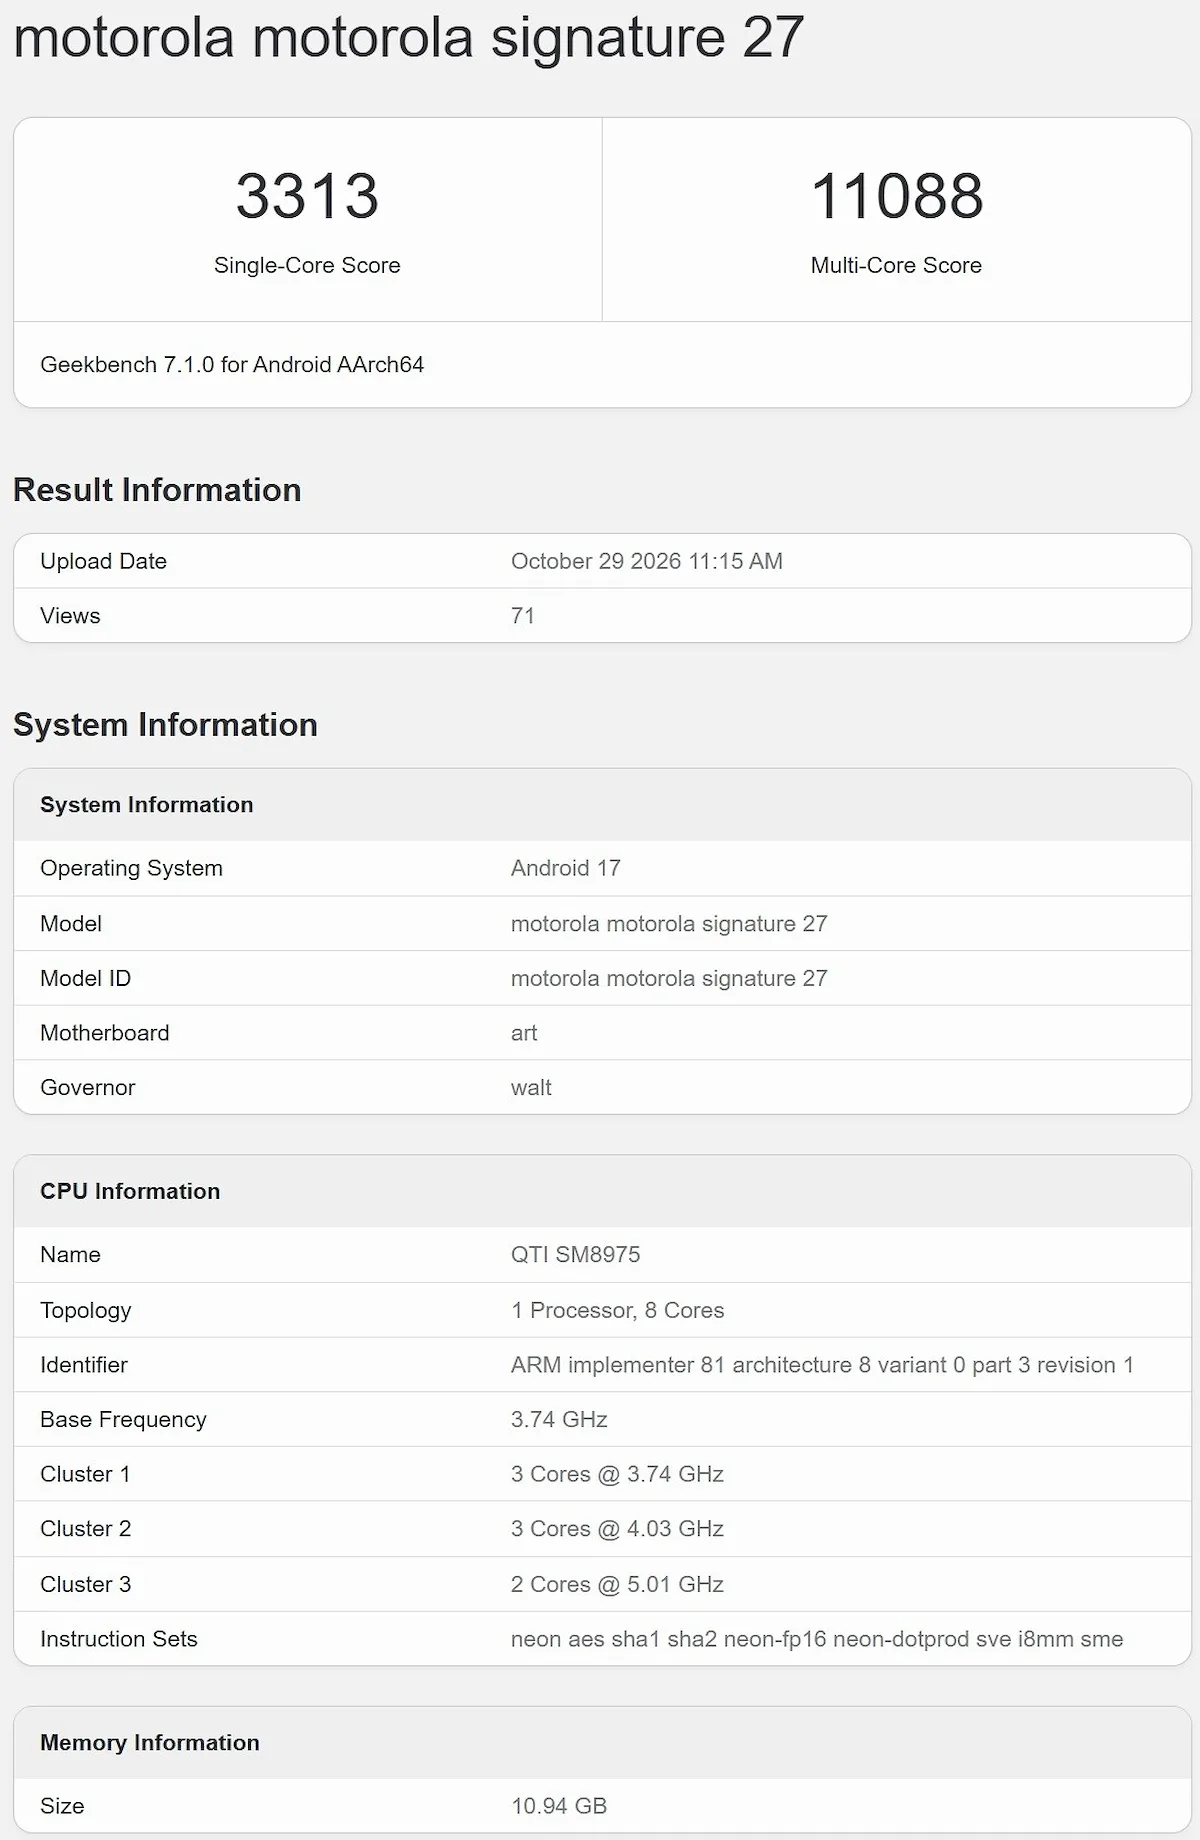
Task: Select the single-core score 3313
Action: [x=307, y=195]
